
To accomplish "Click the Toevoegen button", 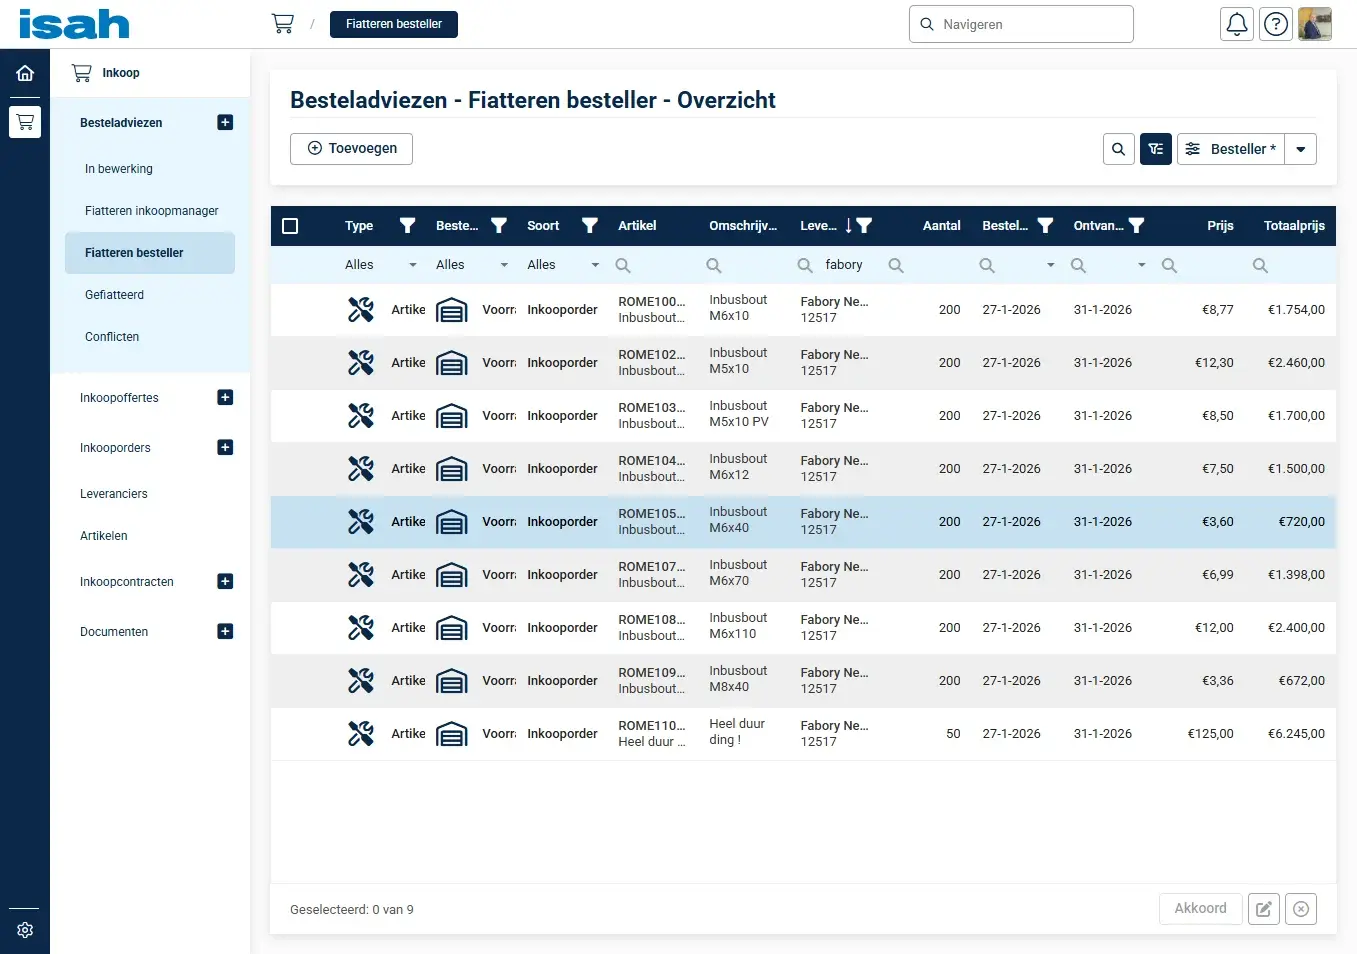I will (x=351, y=148).
